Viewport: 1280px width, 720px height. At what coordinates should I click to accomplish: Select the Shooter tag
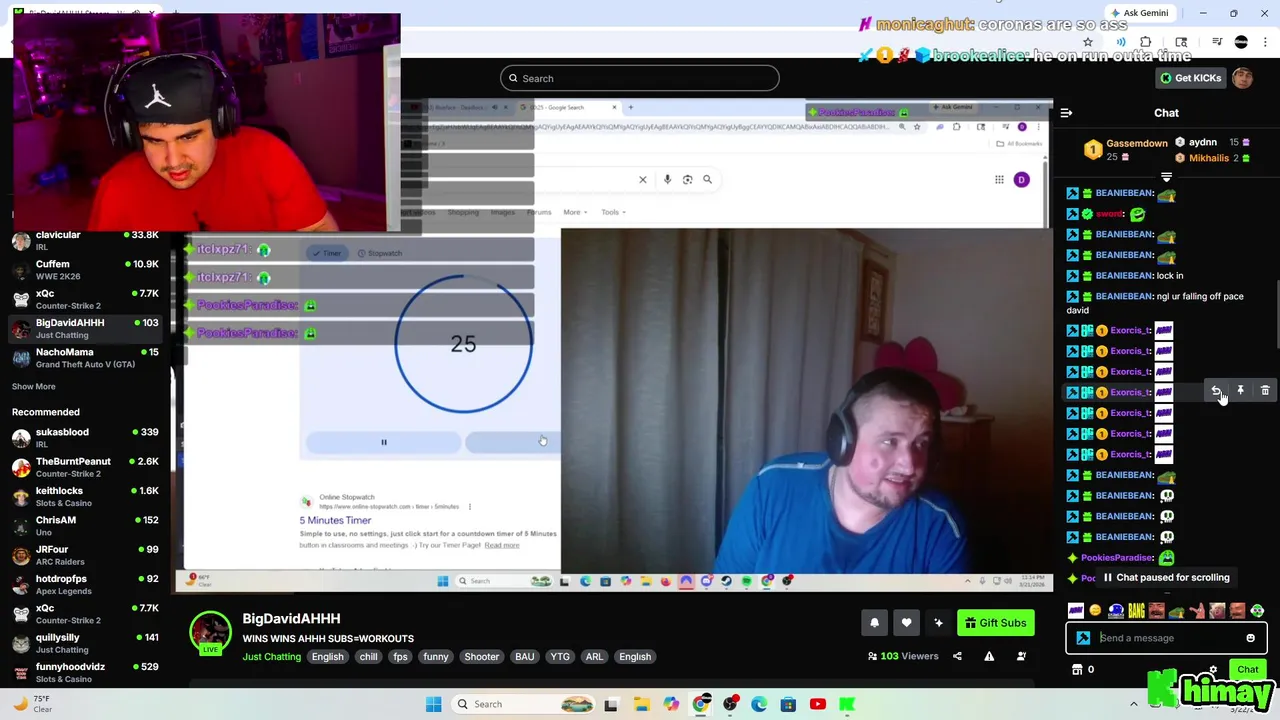pyautogui.click(x=481, y=657)
